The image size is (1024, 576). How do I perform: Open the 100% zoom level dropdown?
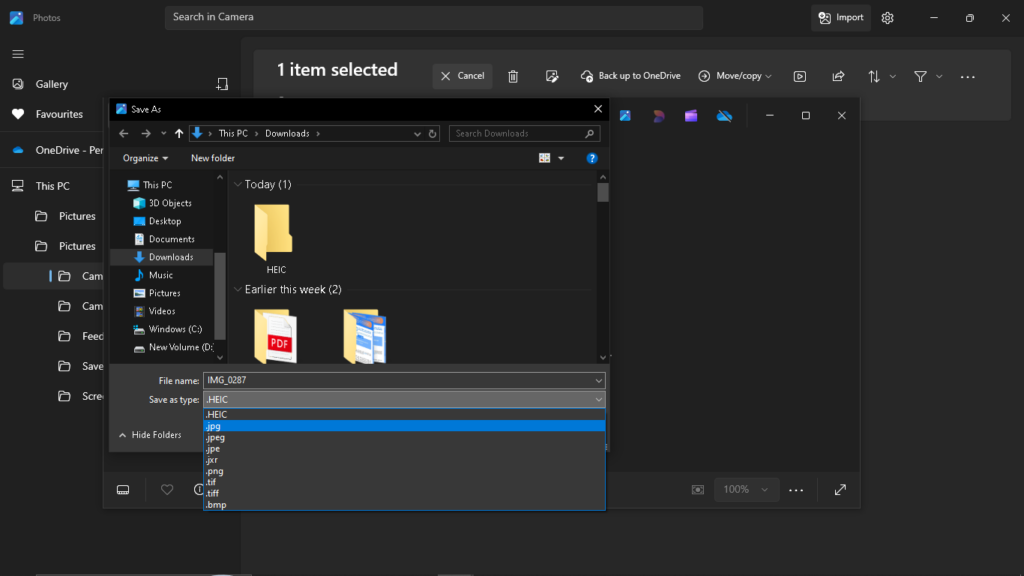[745, 489]
